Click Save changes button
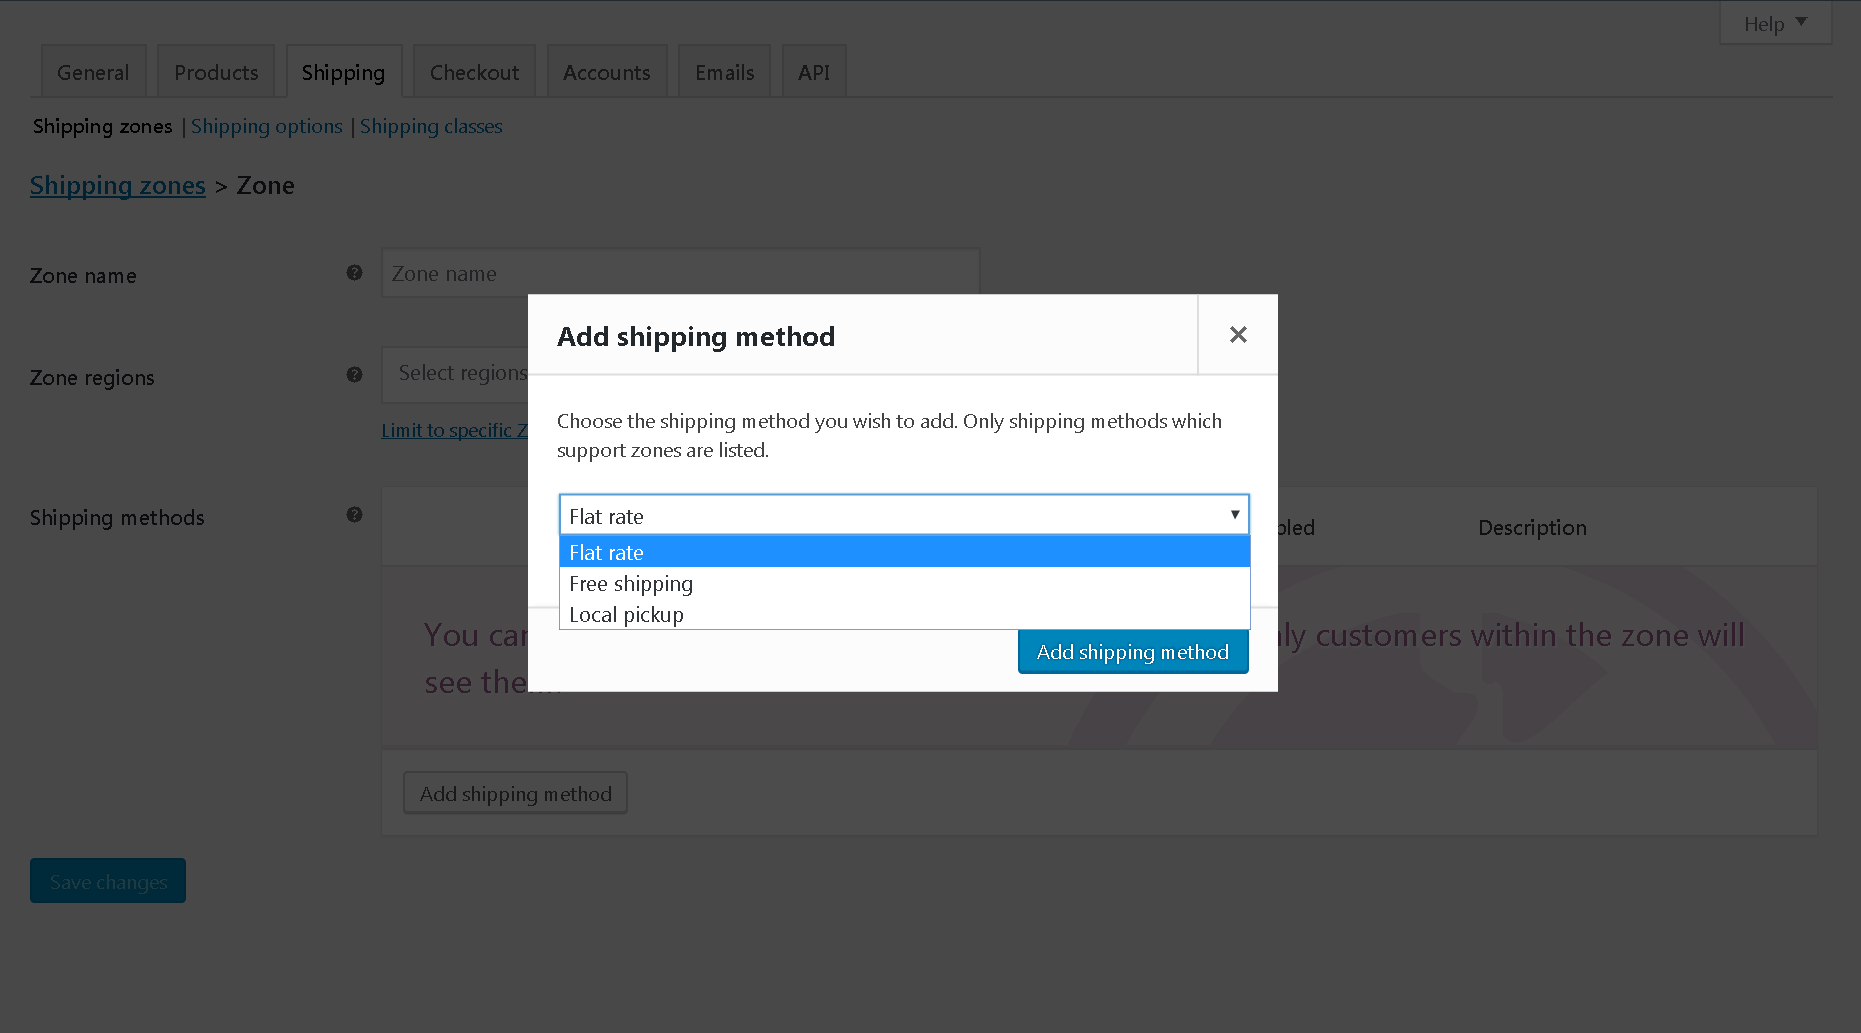The height and width of the screenshot is (1033, 1861). [x=108, y=881]
